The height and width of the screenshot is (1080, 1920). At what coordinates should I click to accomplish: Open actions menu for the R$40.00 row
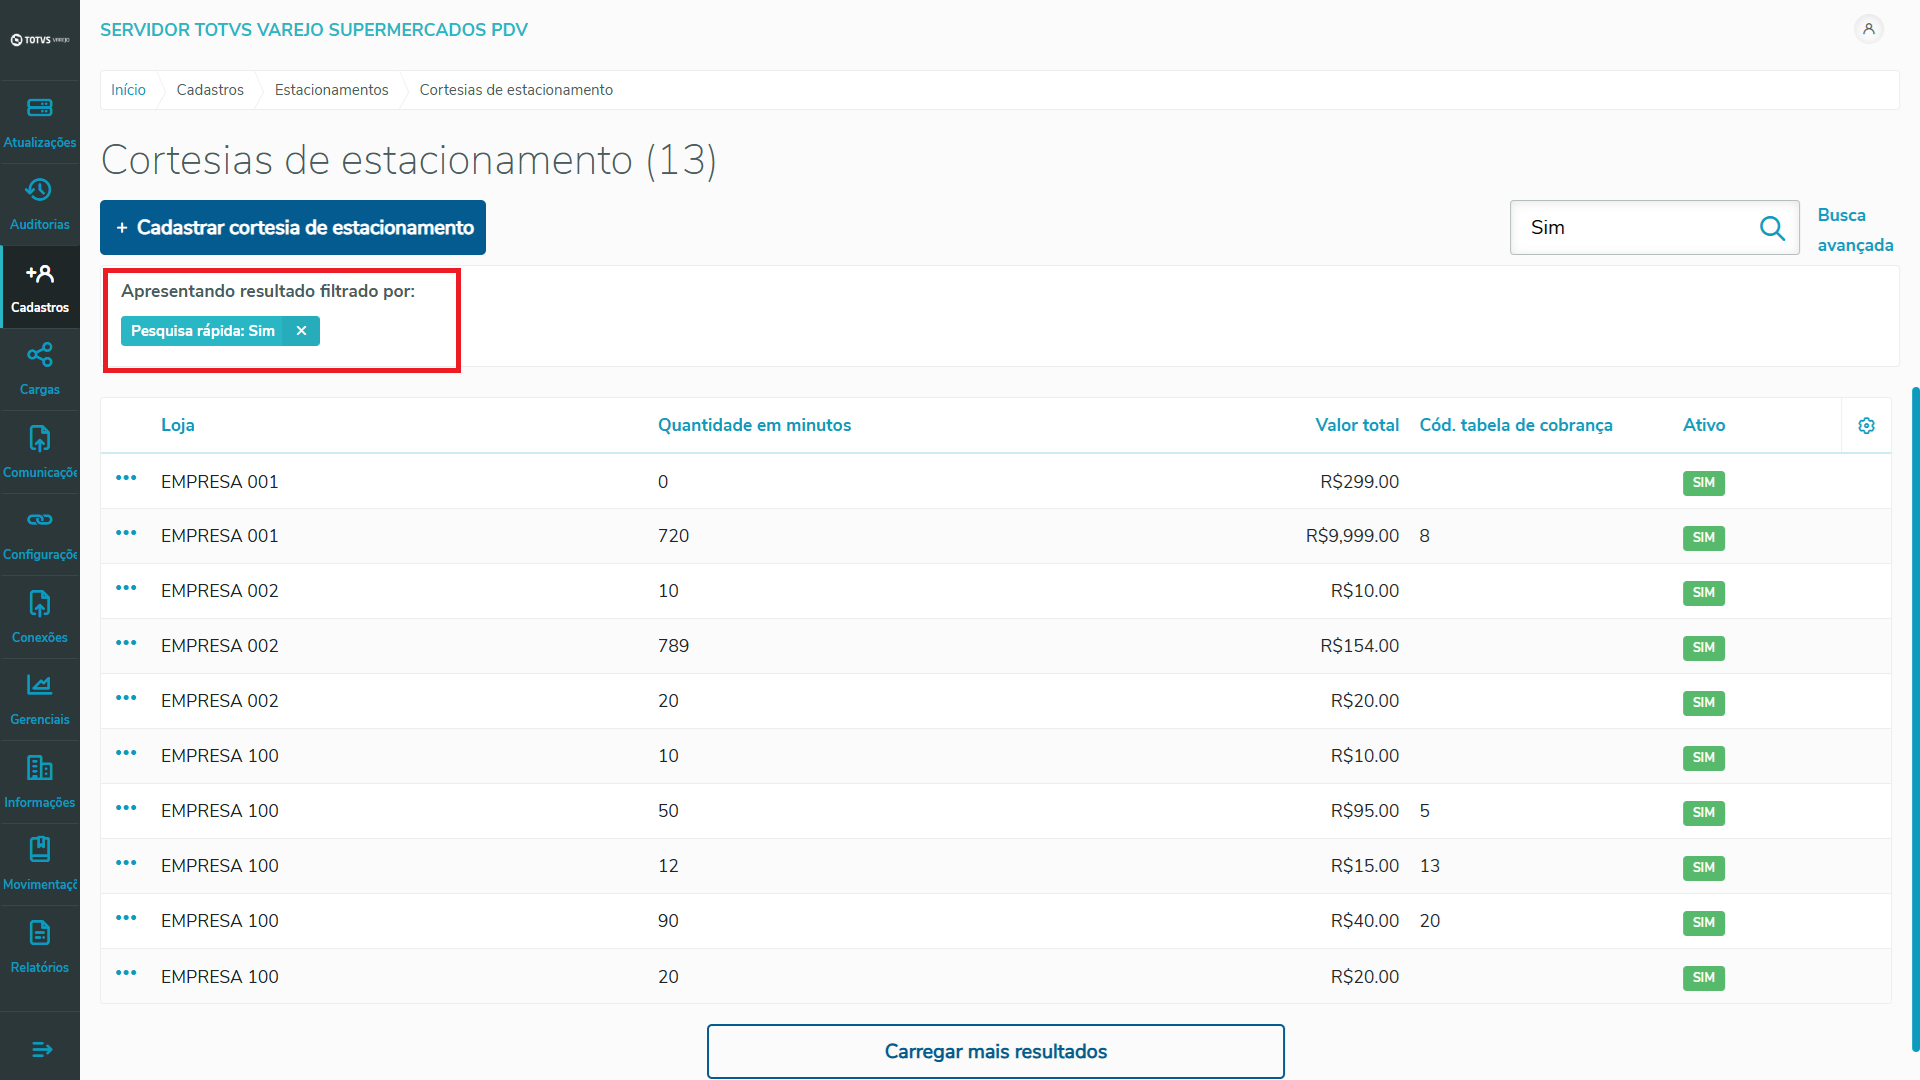126,918
